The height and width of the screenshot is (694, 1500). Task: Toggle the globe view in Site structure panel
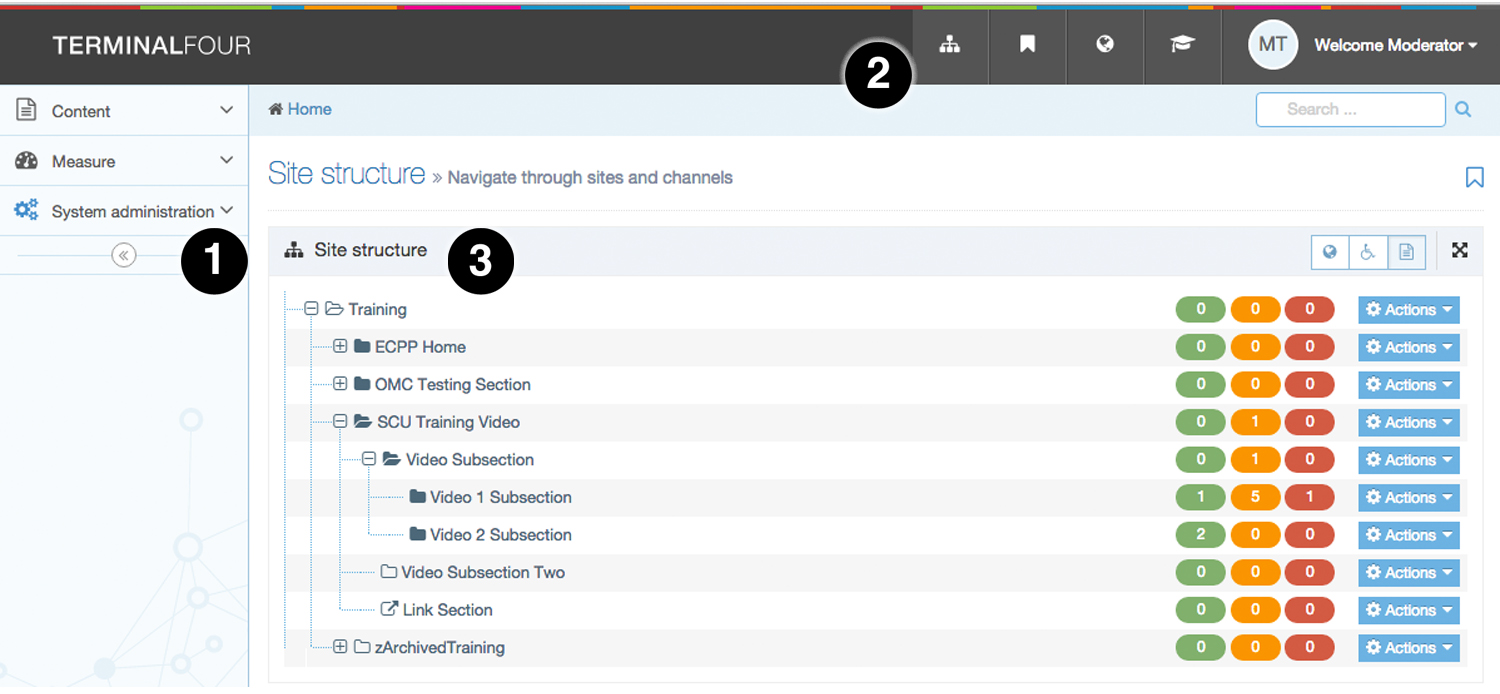1330,252
